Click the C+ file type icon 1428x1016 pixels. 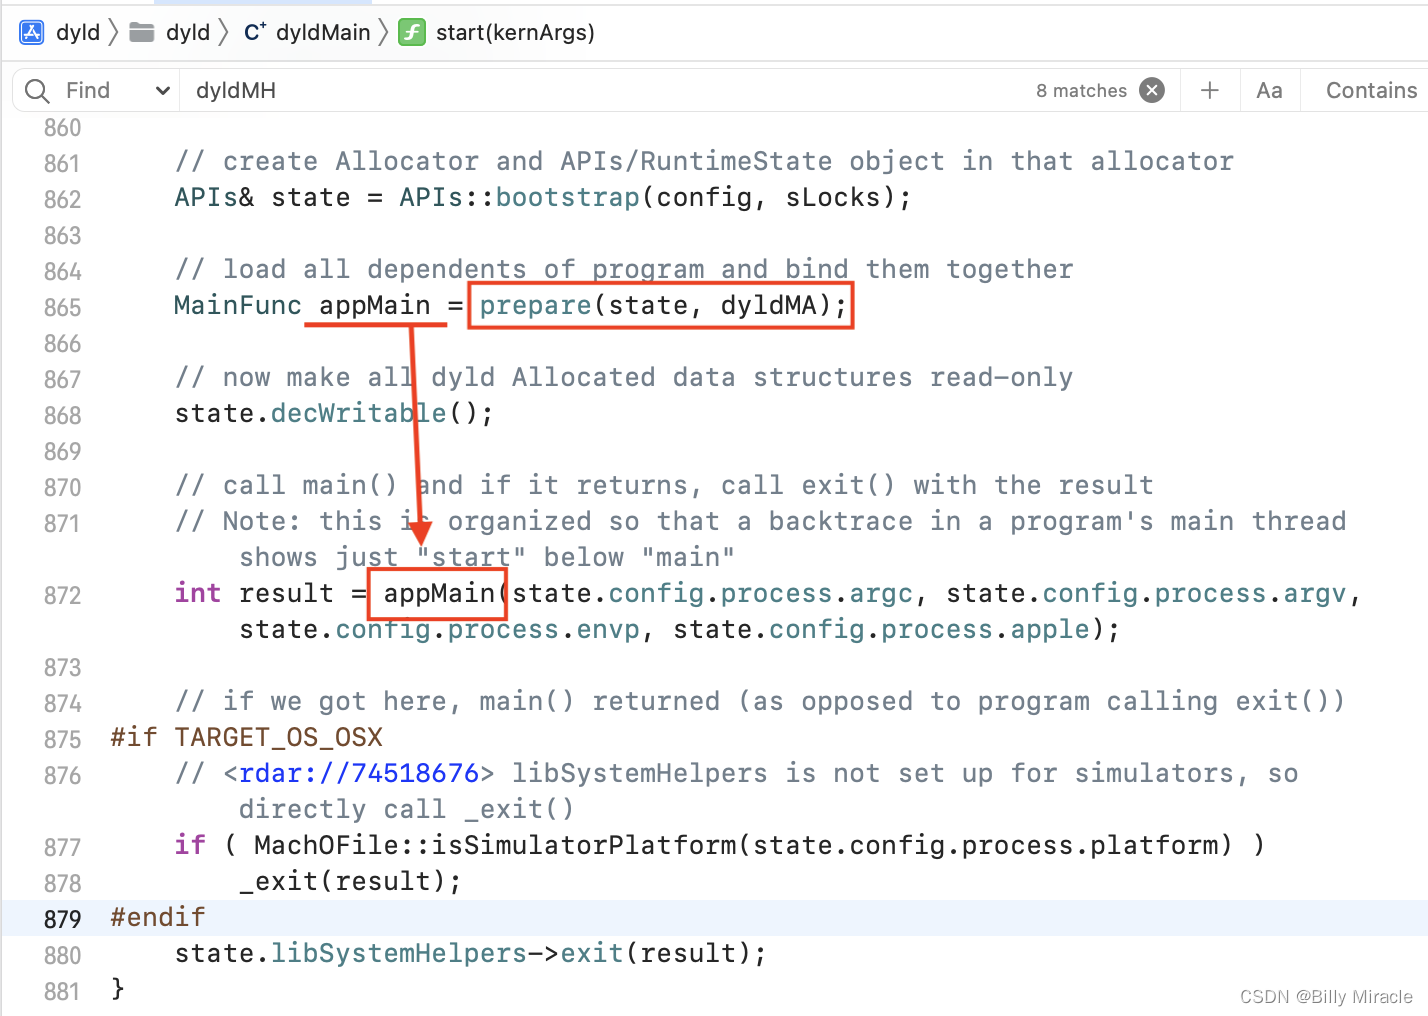(255, 33)
